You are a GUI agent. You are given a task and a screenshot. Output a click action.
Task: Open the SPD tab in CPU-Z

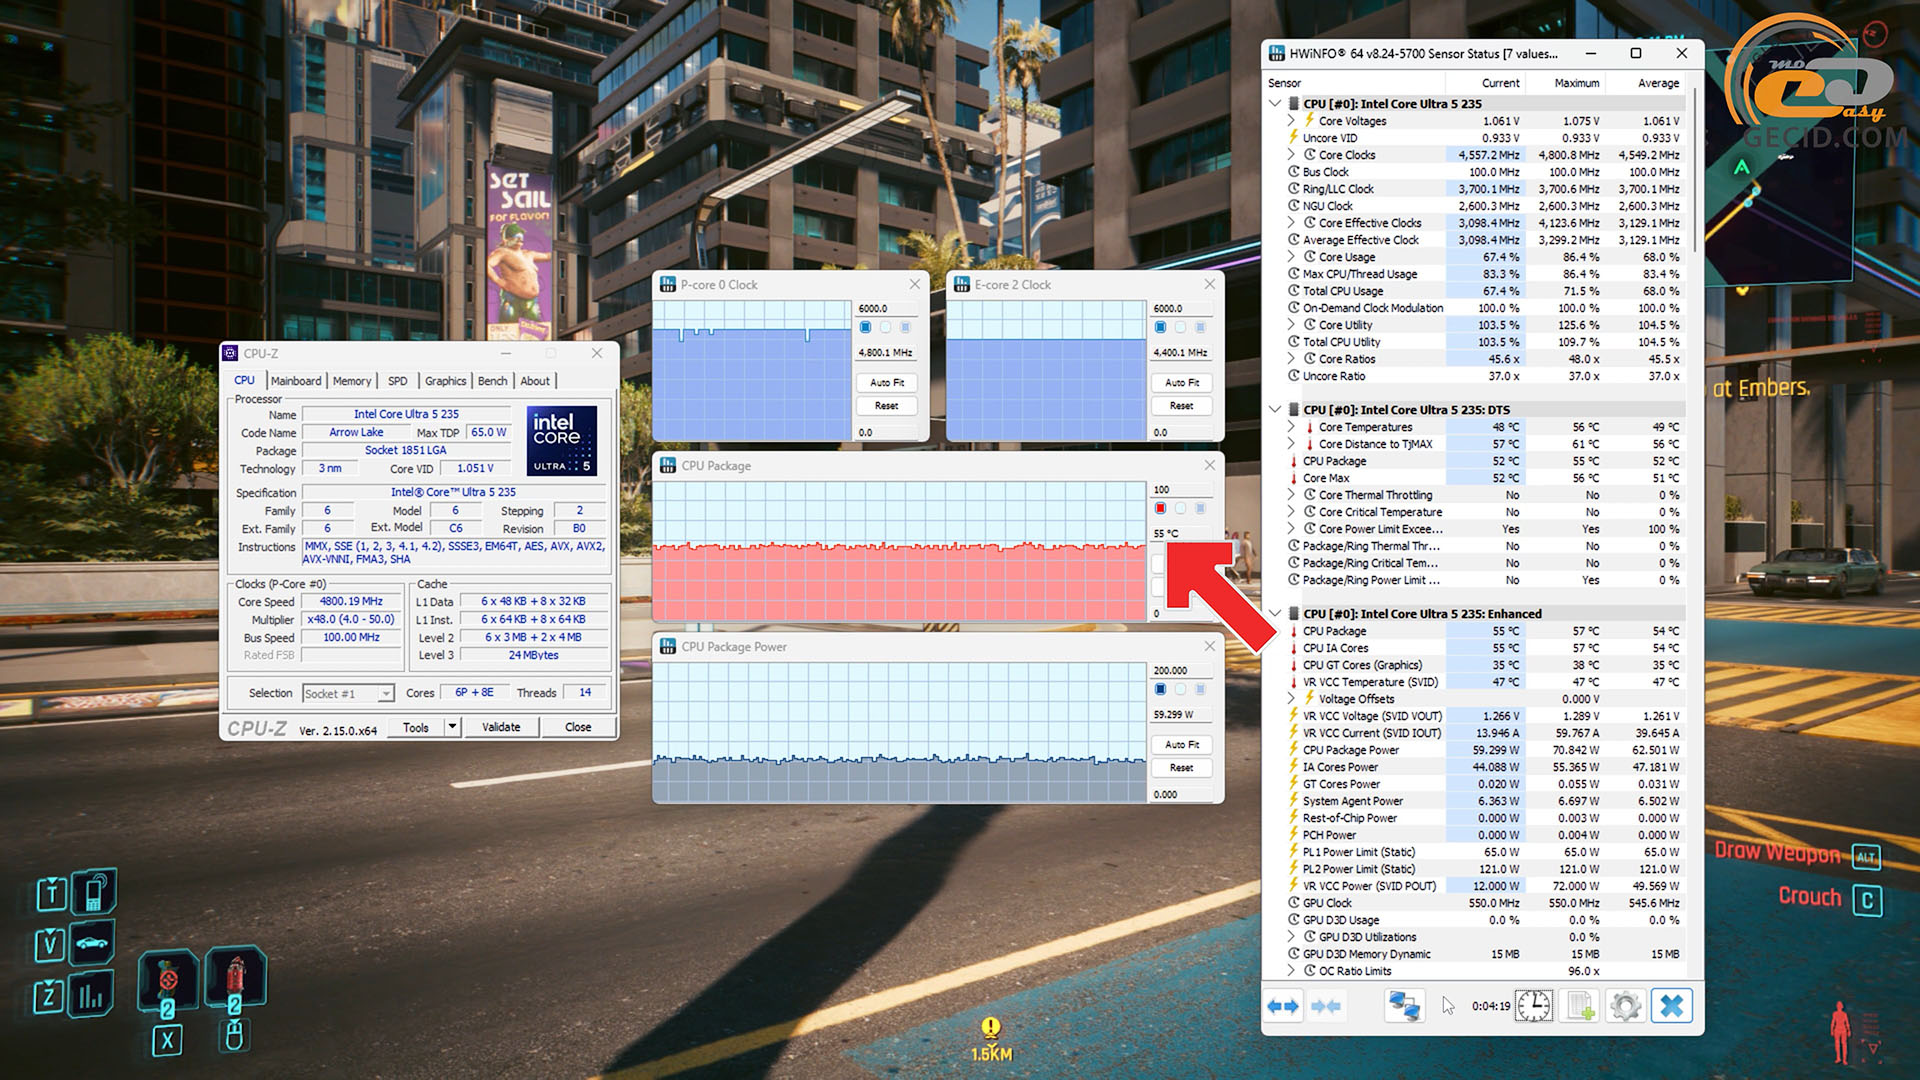click(x=397, y=381)
